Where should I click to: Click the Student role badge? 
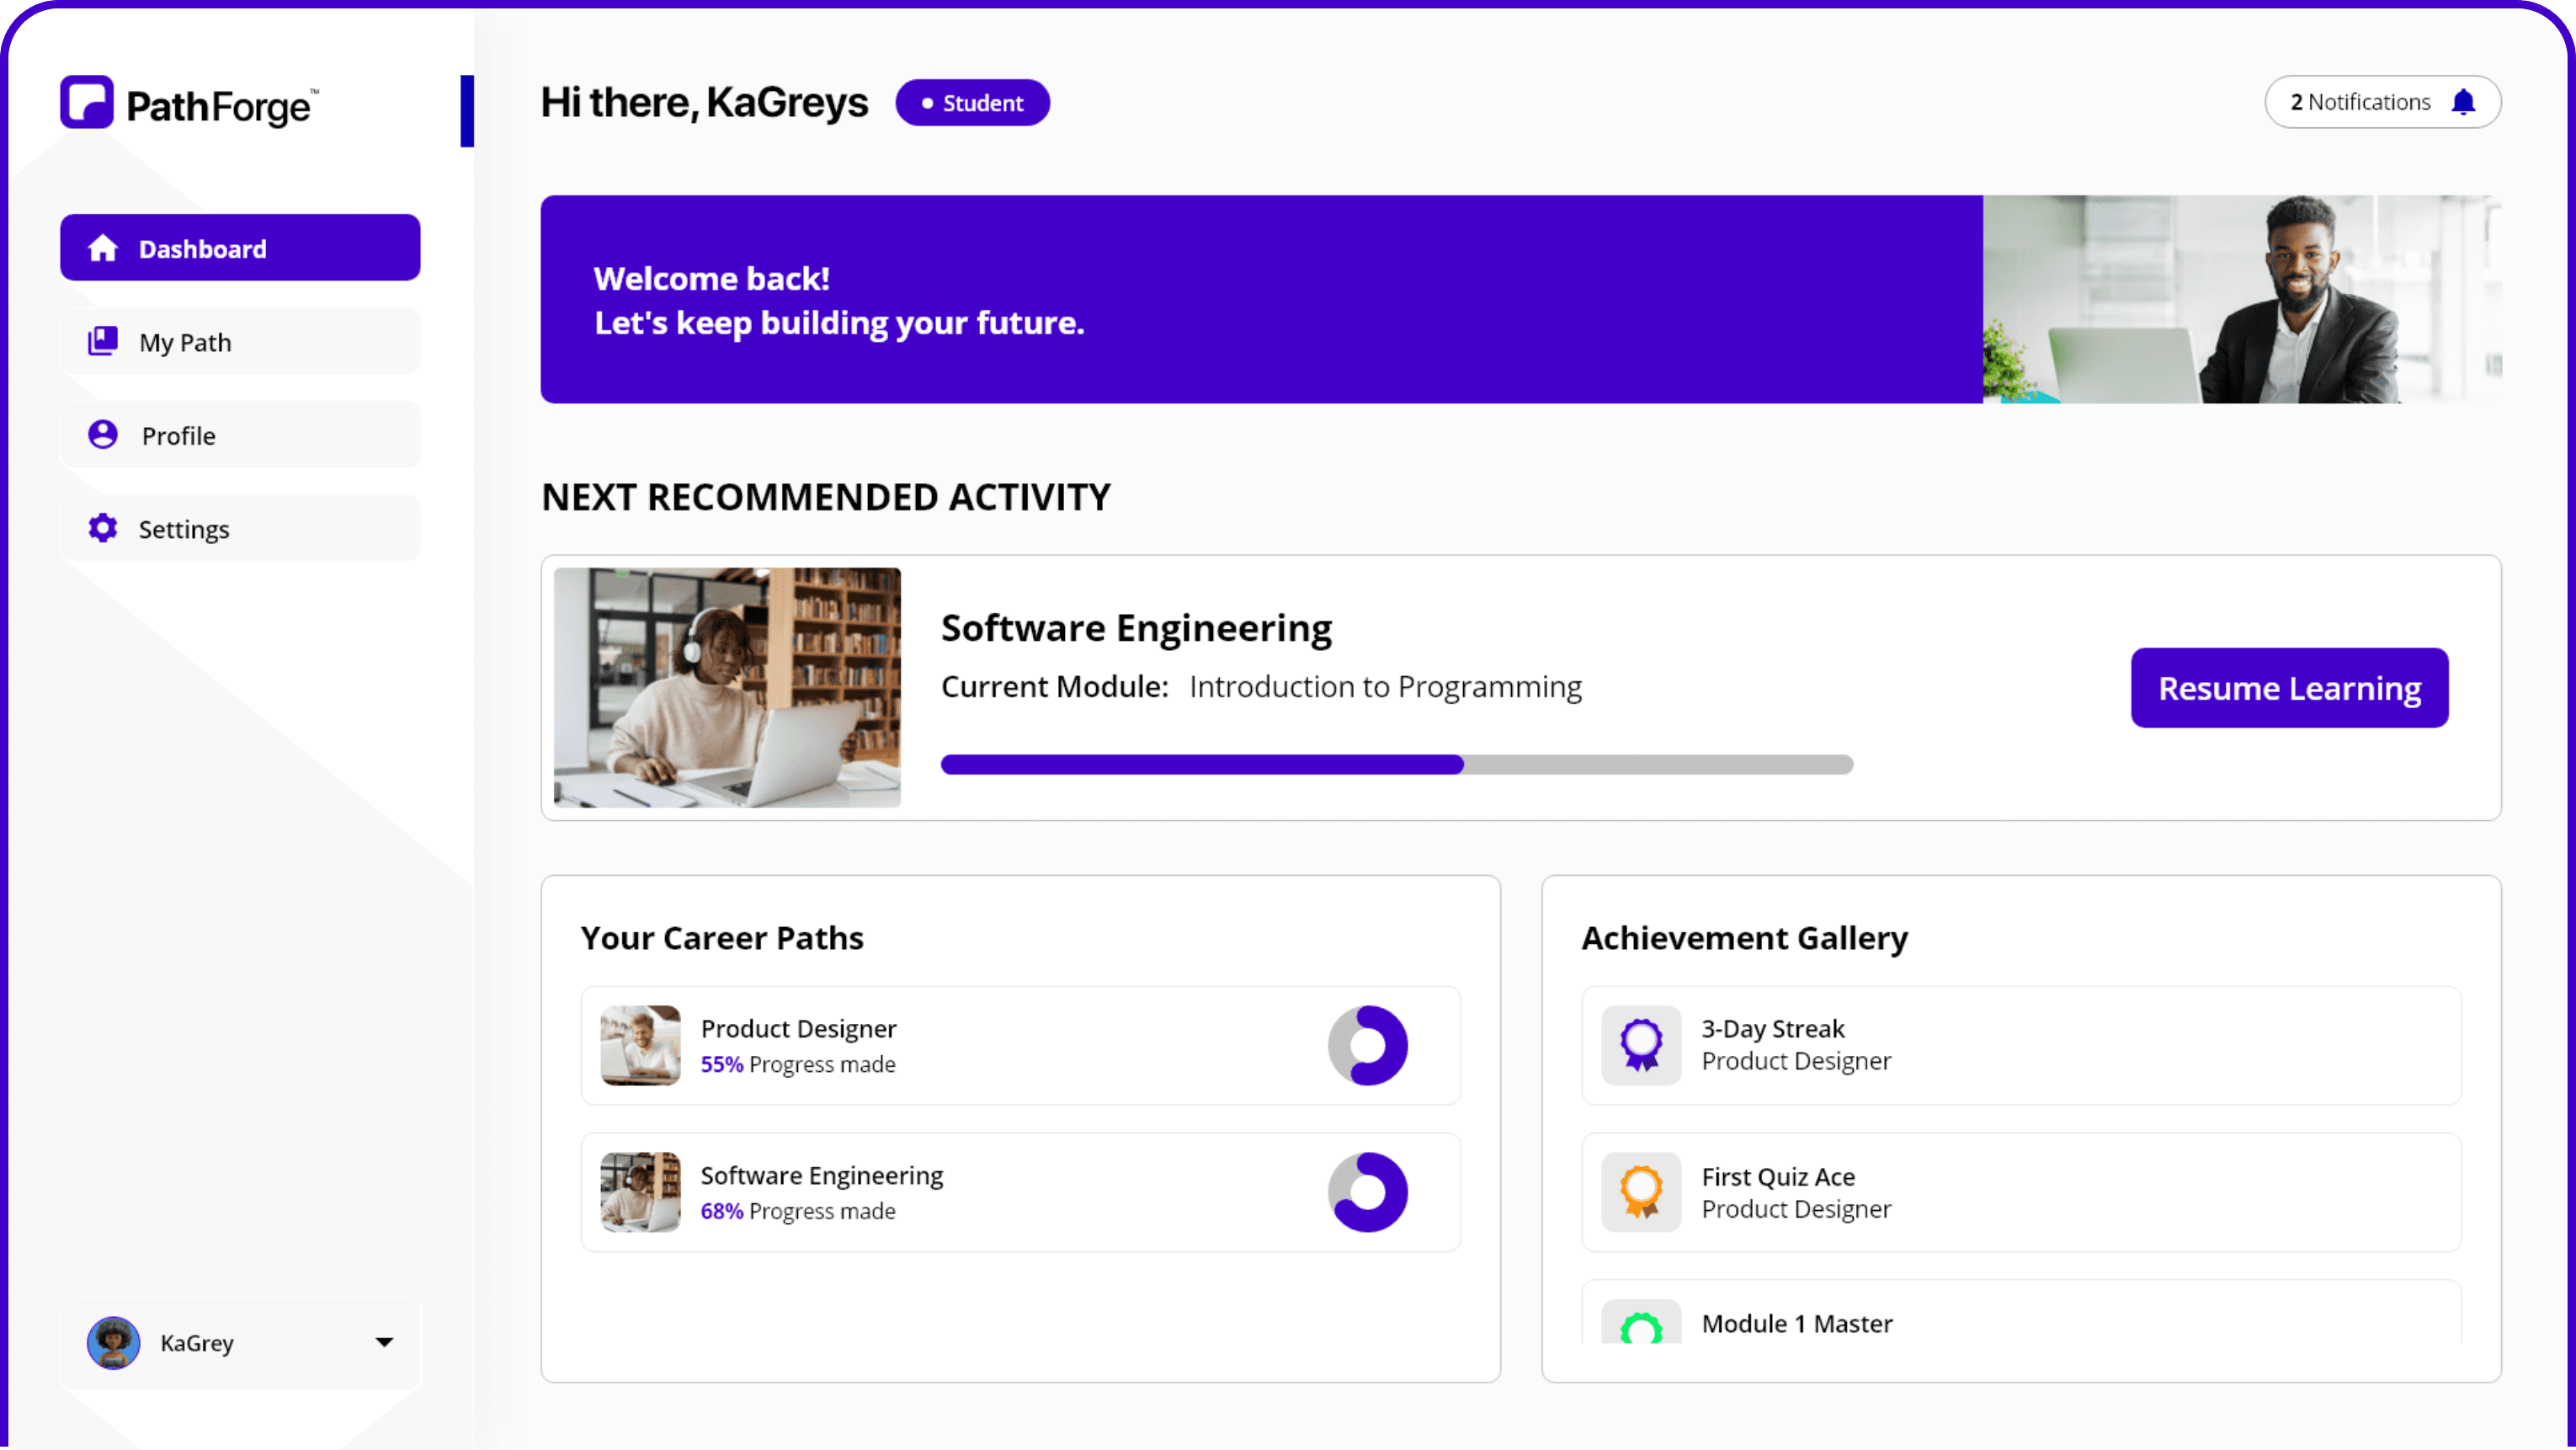972,102
